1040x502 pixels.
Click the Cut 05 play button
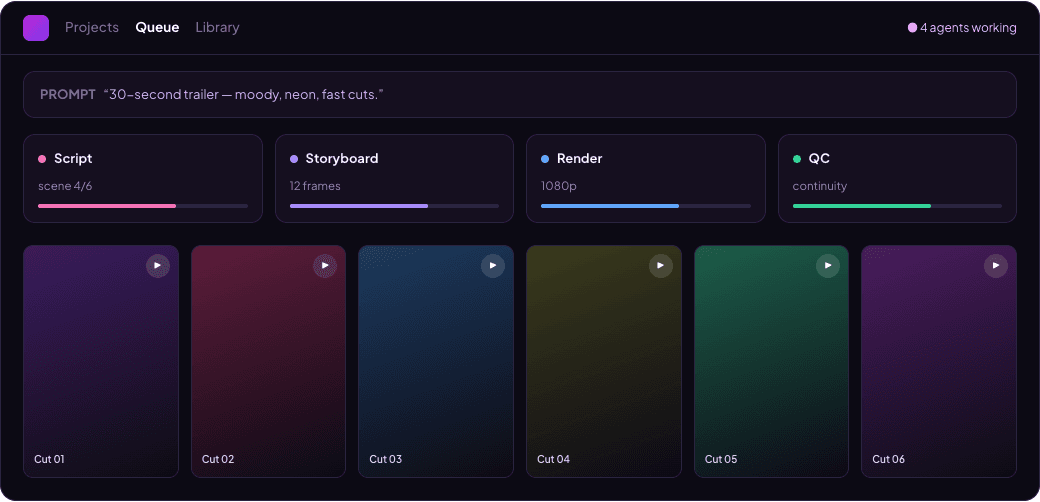(x=828, y=266)
